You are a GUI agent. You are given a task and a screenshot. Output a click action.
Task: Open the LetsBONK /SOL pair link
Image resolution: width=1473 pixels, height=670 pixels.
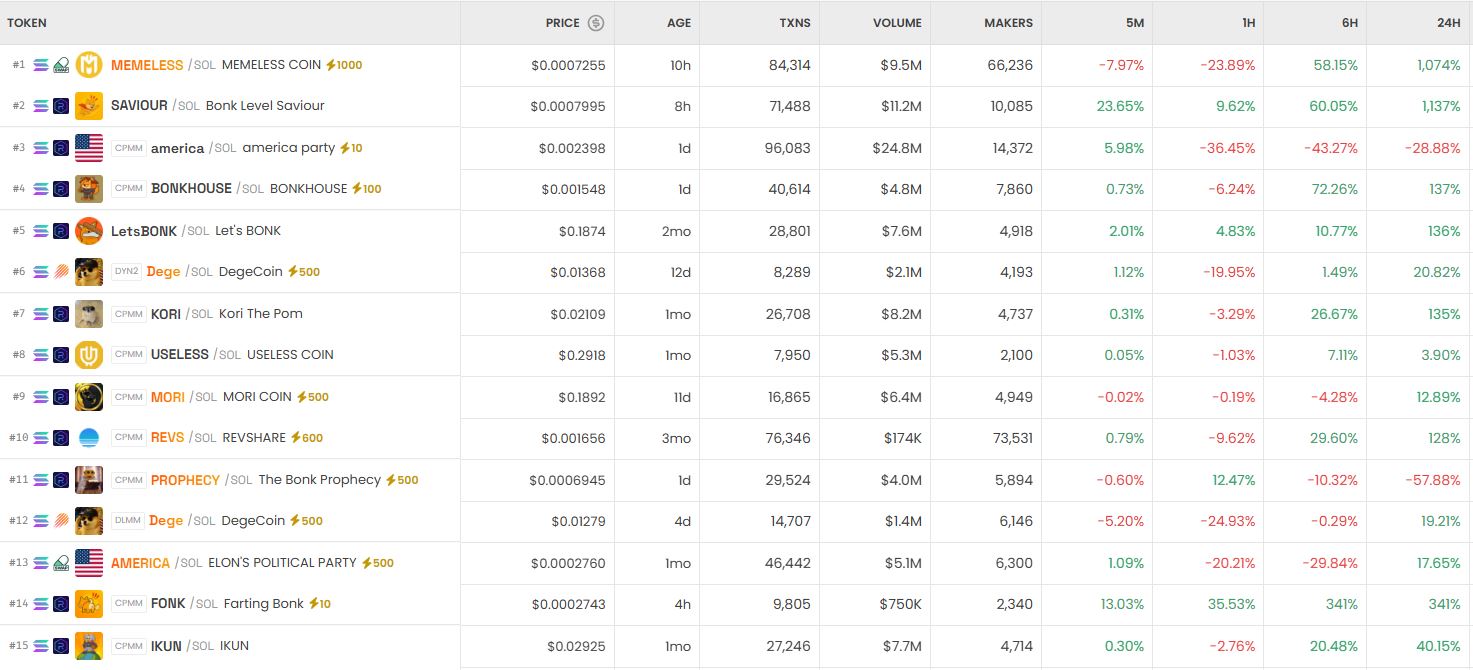point(160,231)
